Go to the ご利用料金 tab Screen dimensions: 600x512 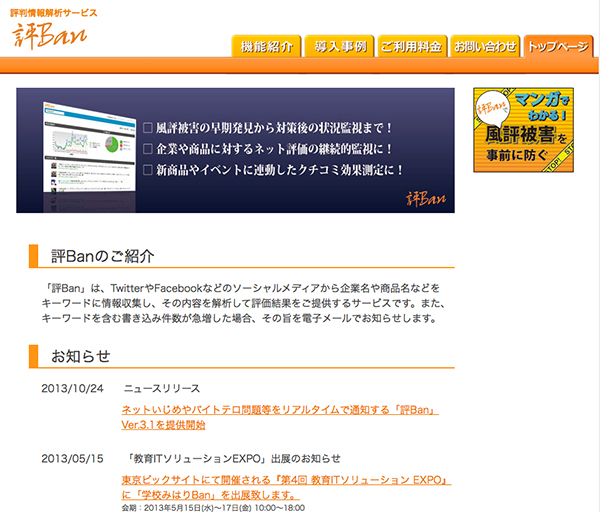pos(411,46)
